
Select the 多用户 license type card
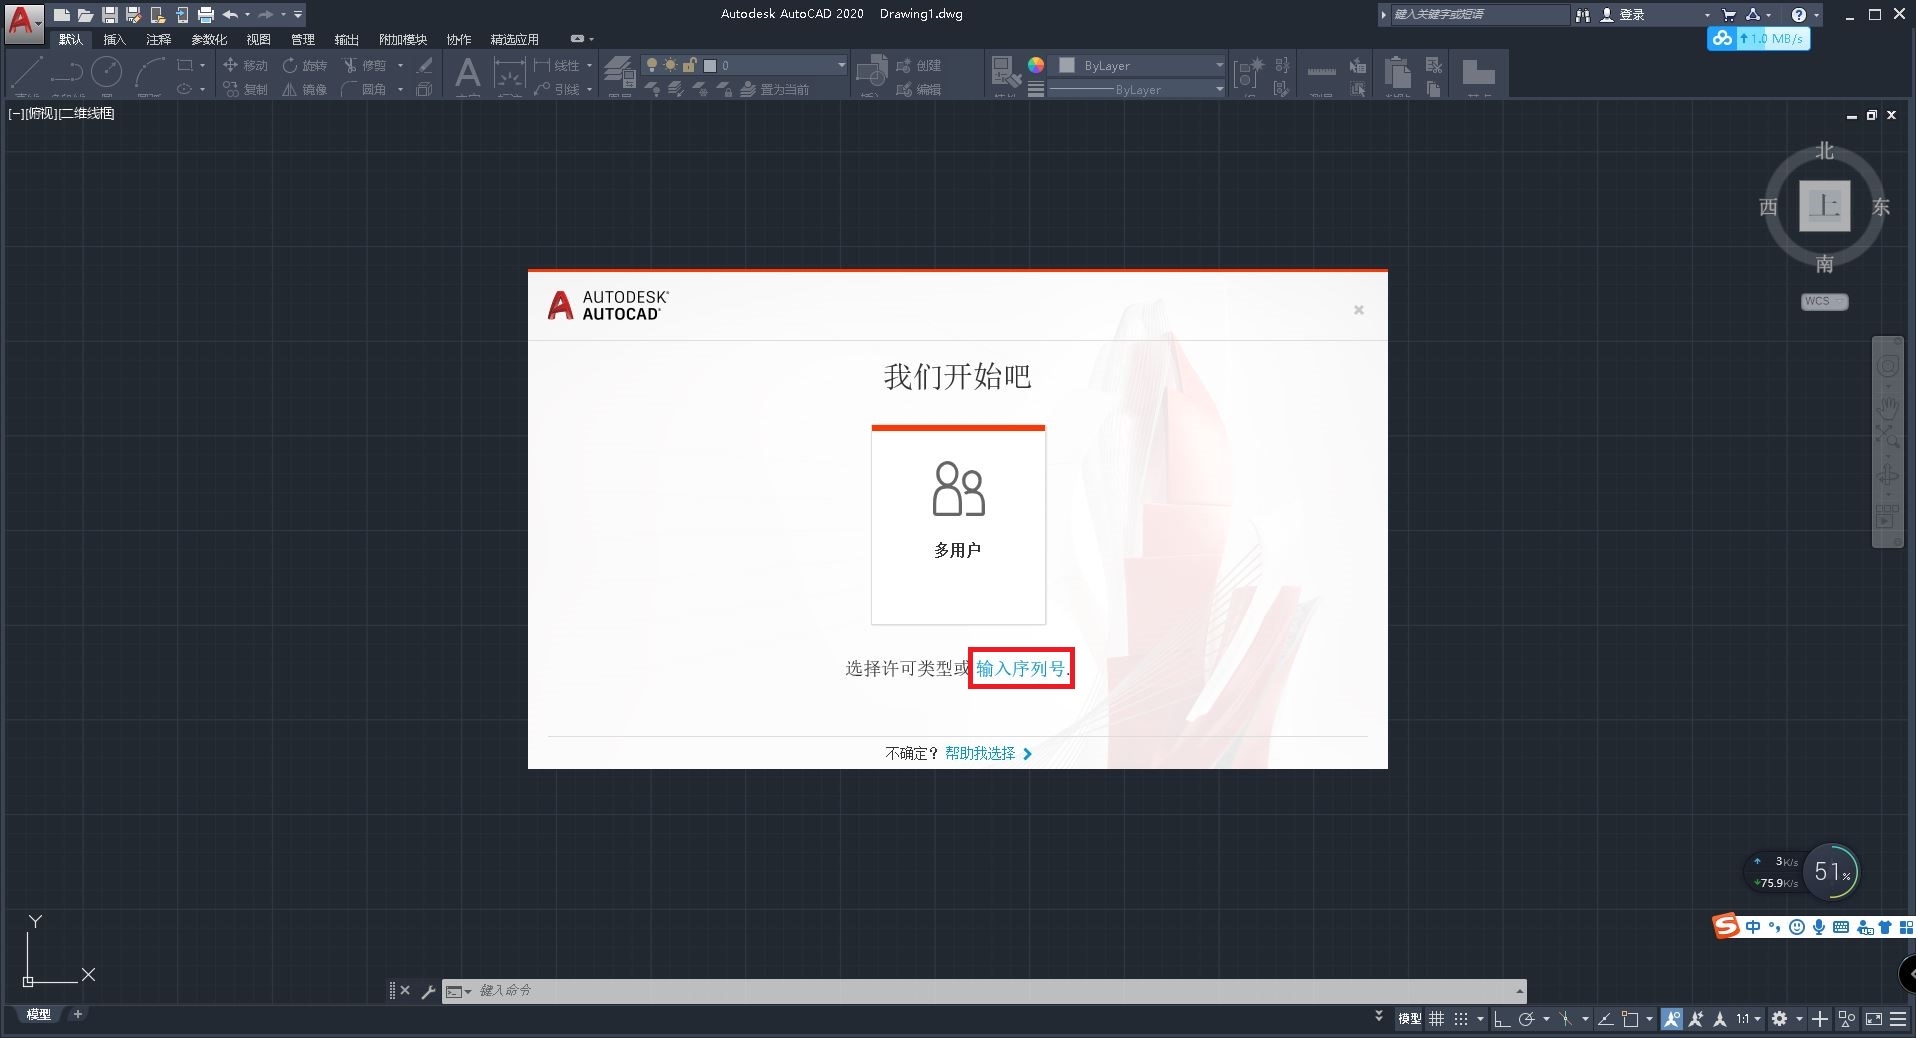(958, 525)
